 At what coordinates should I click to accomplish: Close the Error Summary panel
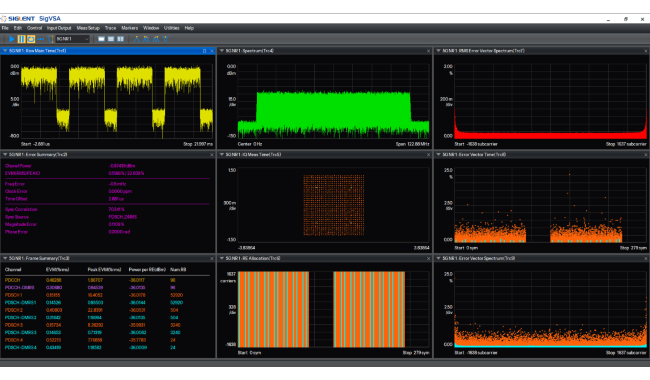tap(212, 155)
